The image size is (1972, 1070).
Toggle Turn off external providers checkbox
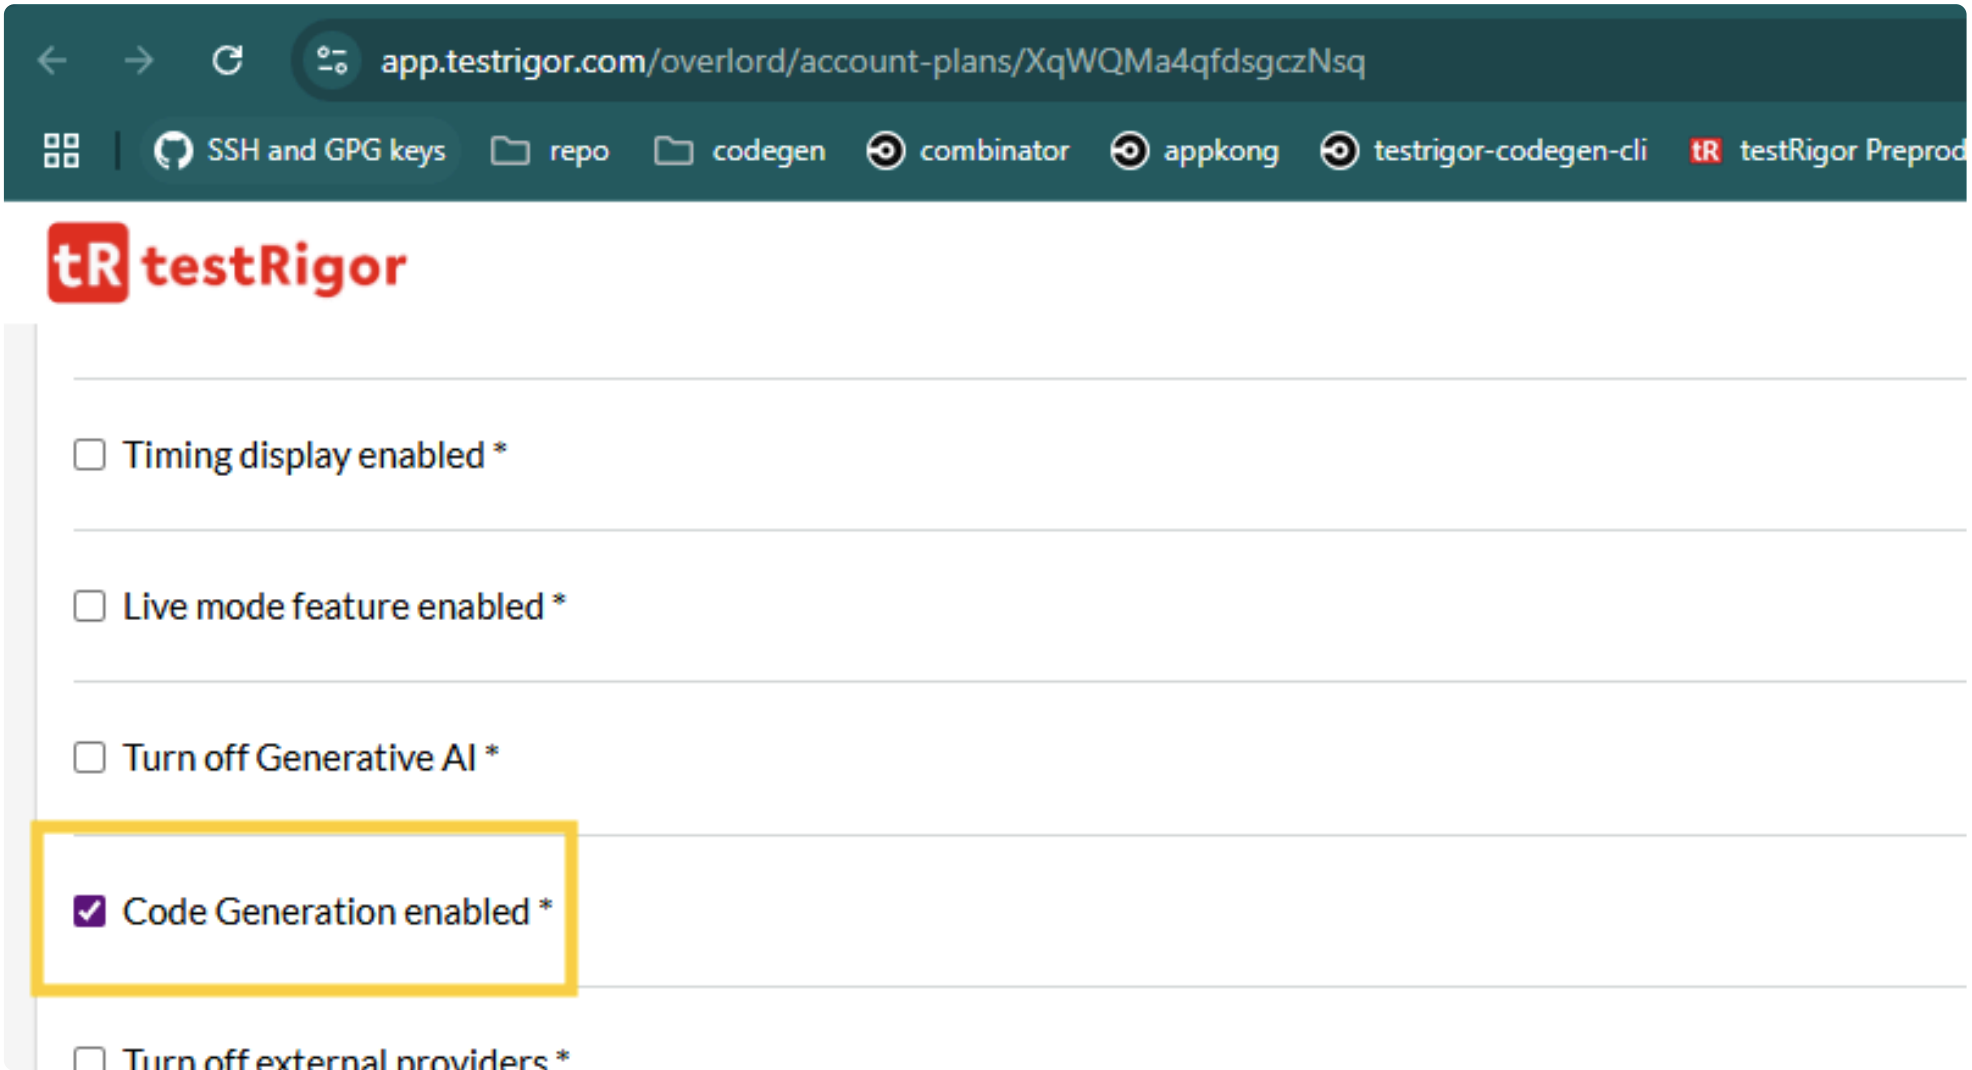pyautogui.click(x=90, y=1058)
